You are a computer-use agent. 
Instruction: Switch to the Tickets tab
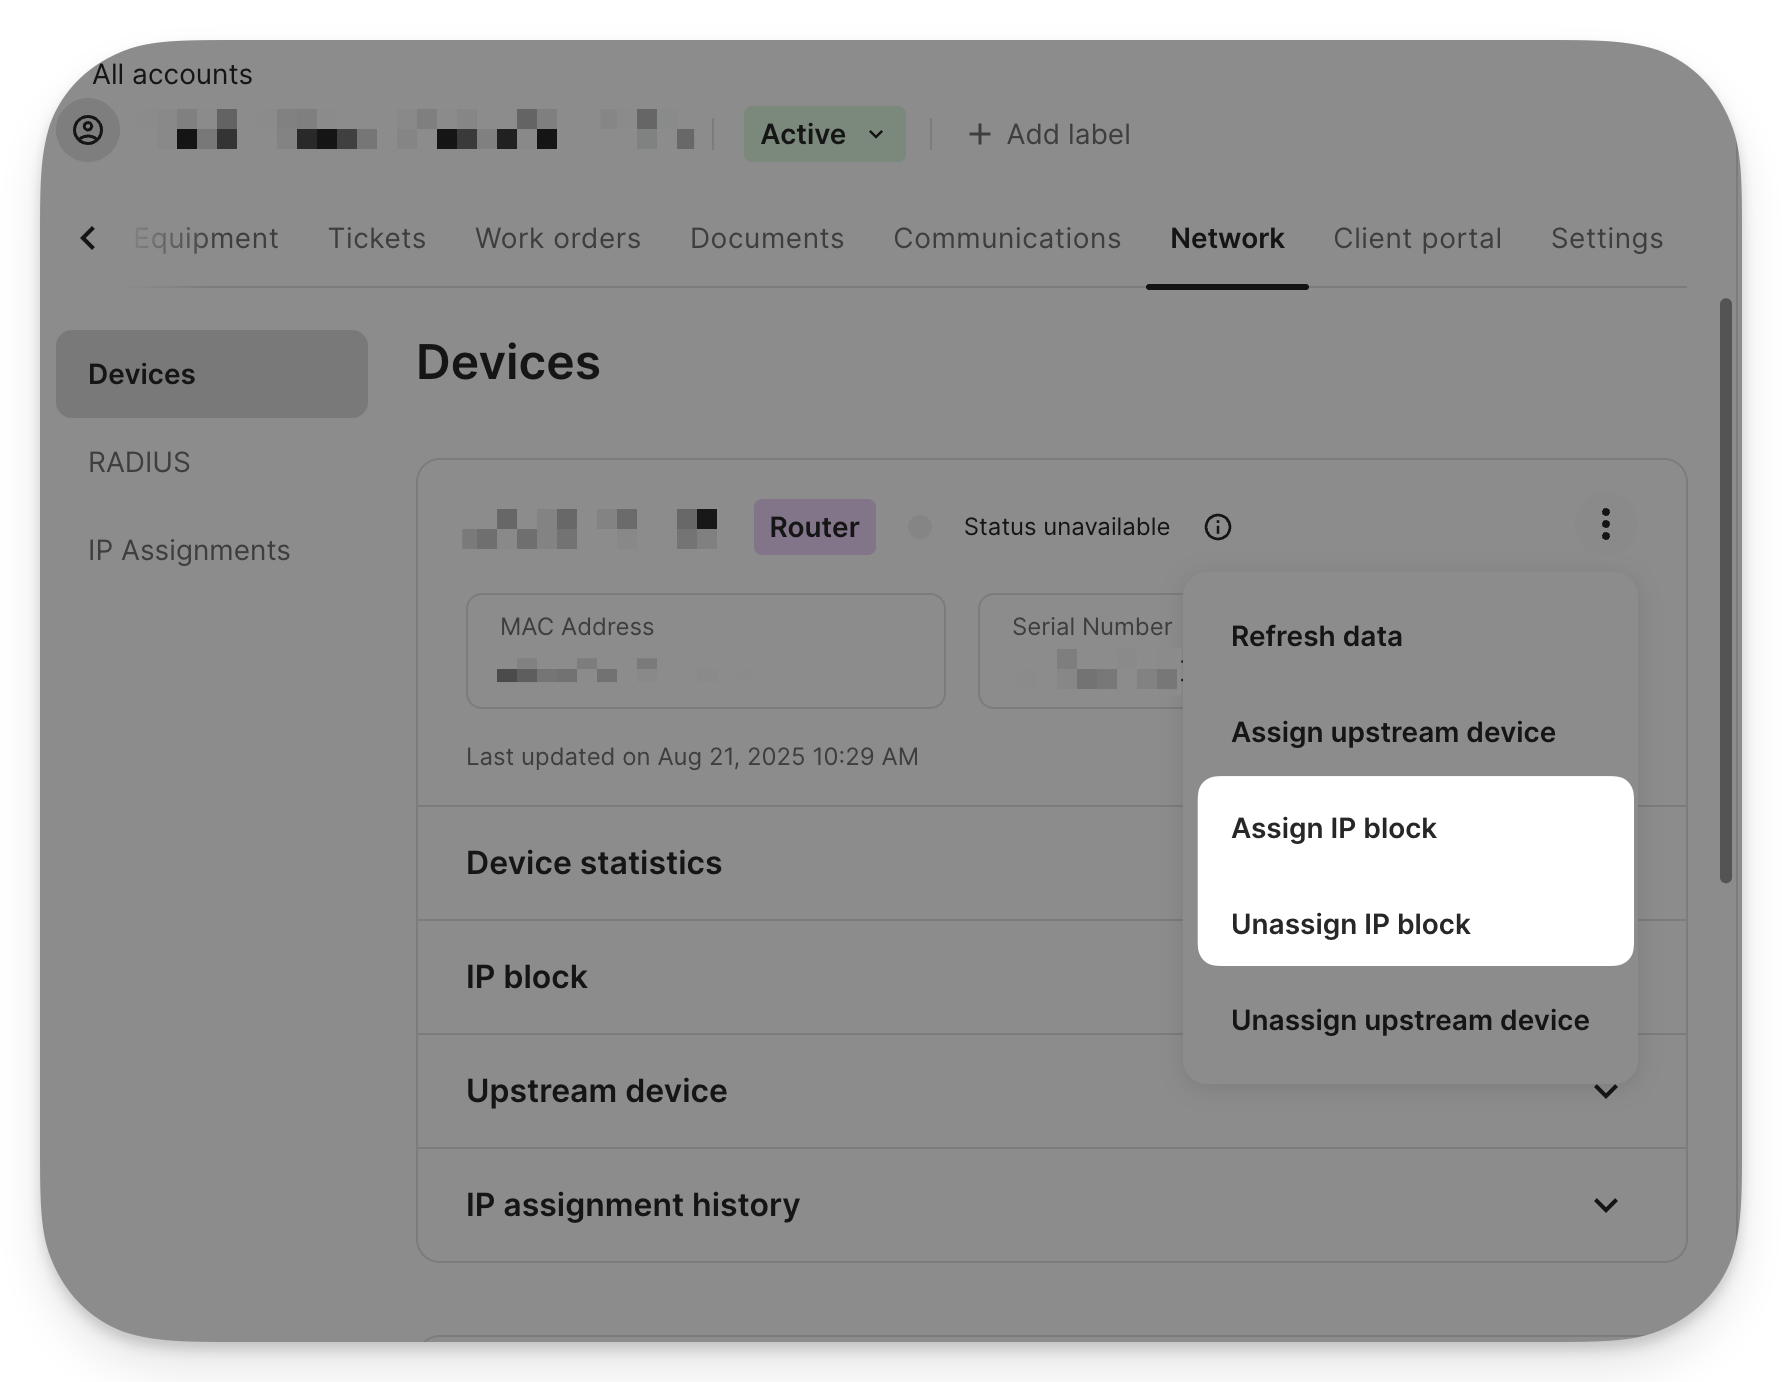coord(377,238)
